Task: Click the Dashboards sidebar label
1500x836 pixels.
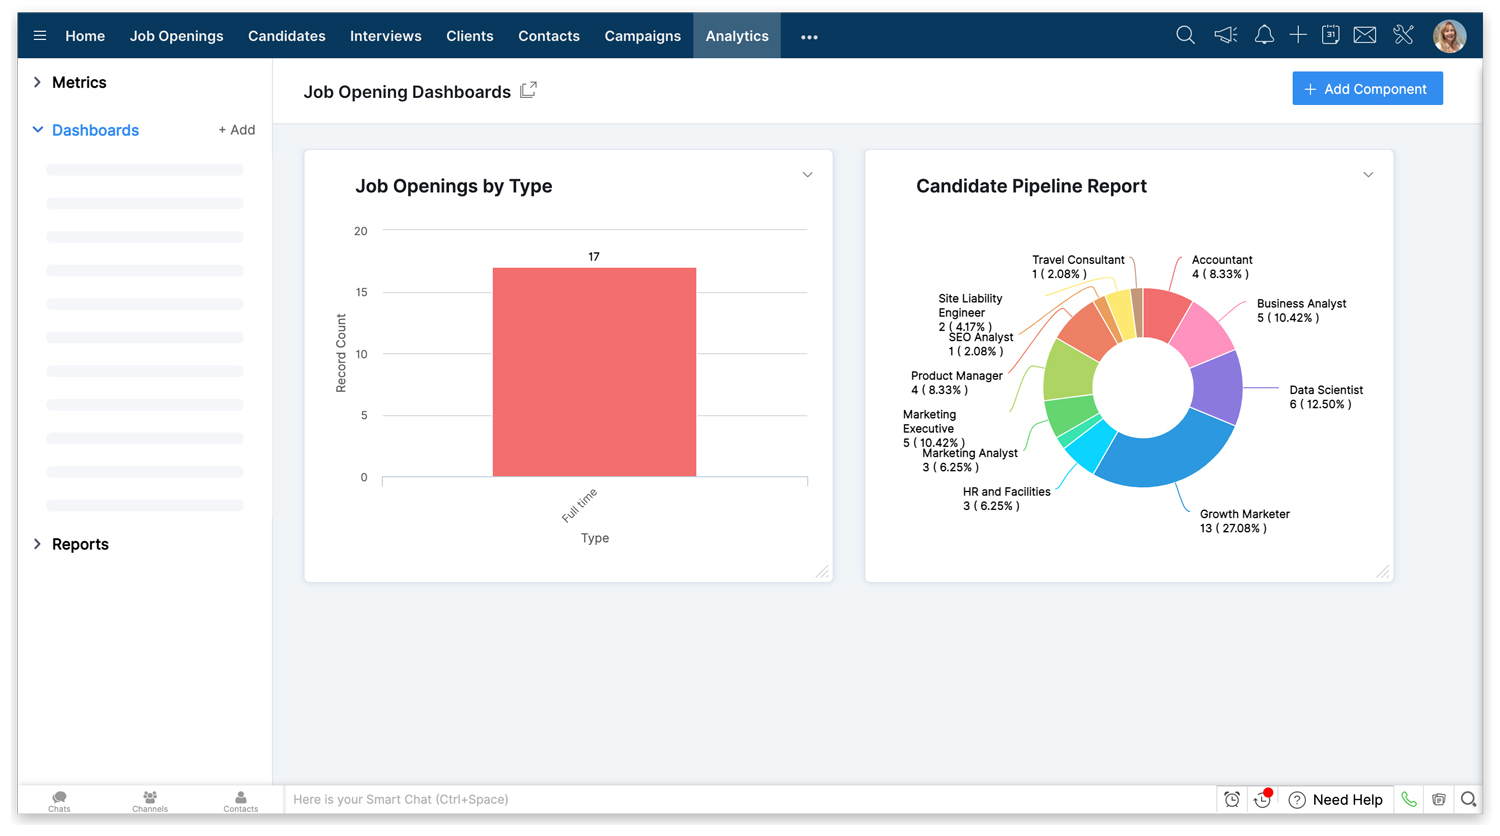Action: pyautogui.click(x=95, y=130)
